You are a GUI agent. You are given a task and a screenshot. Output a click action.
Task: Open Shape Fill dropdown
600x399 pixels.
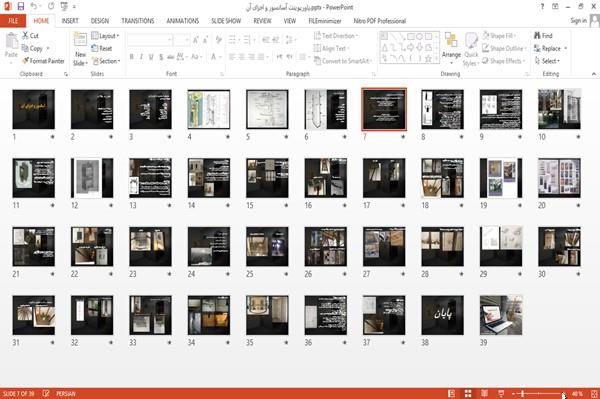click(x=499, y=36)
